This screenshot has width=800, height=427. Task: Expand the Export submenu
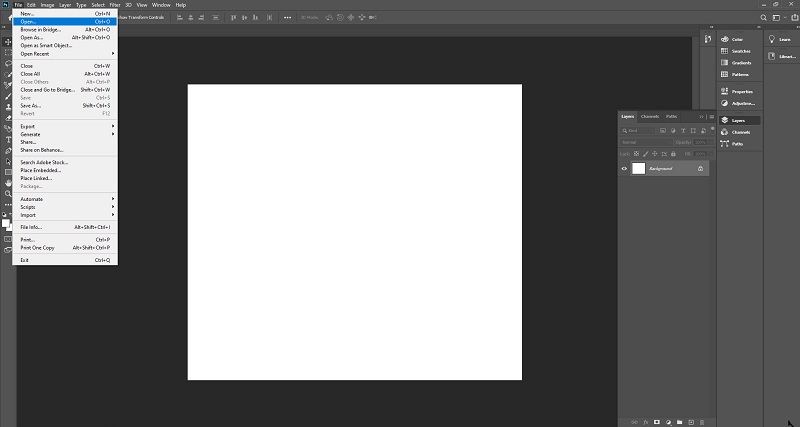coord(65,127)
